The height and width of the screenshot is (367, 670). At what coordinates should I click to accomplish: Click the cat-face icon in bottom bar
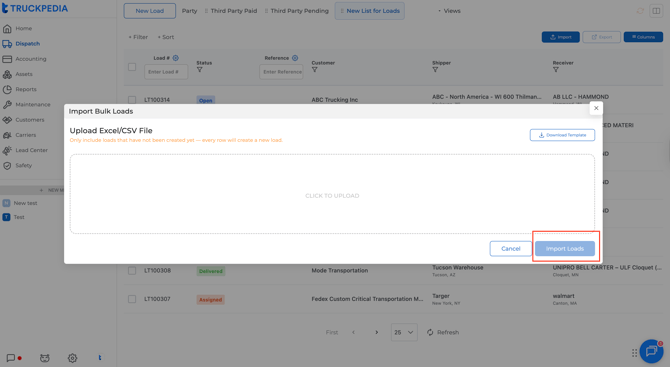[44, 358]
